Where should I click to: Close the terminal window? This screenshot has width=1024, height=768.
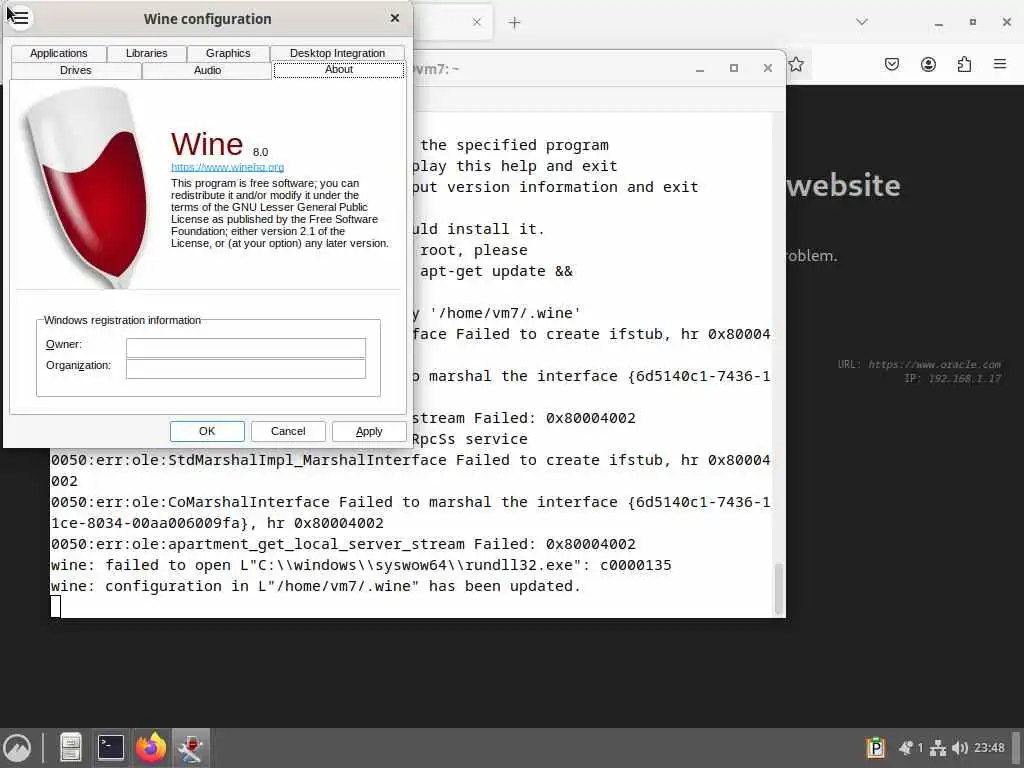coord(768,68)
